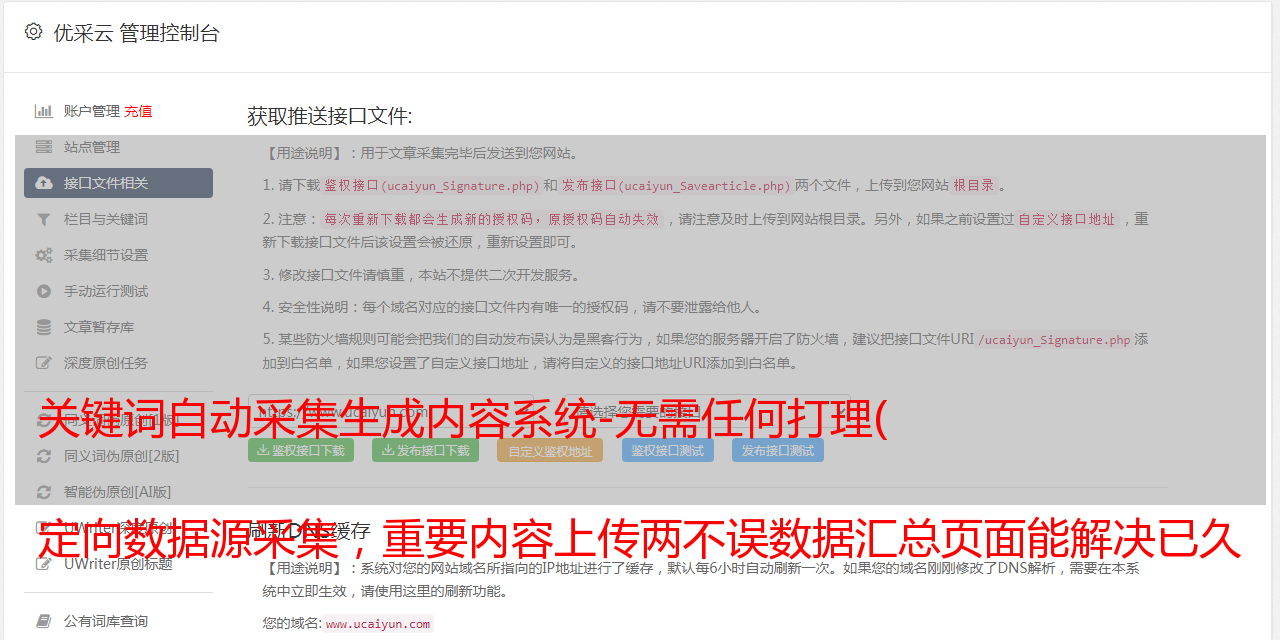Click the blue 发布接口测试 button

click(x=778, y=450)
